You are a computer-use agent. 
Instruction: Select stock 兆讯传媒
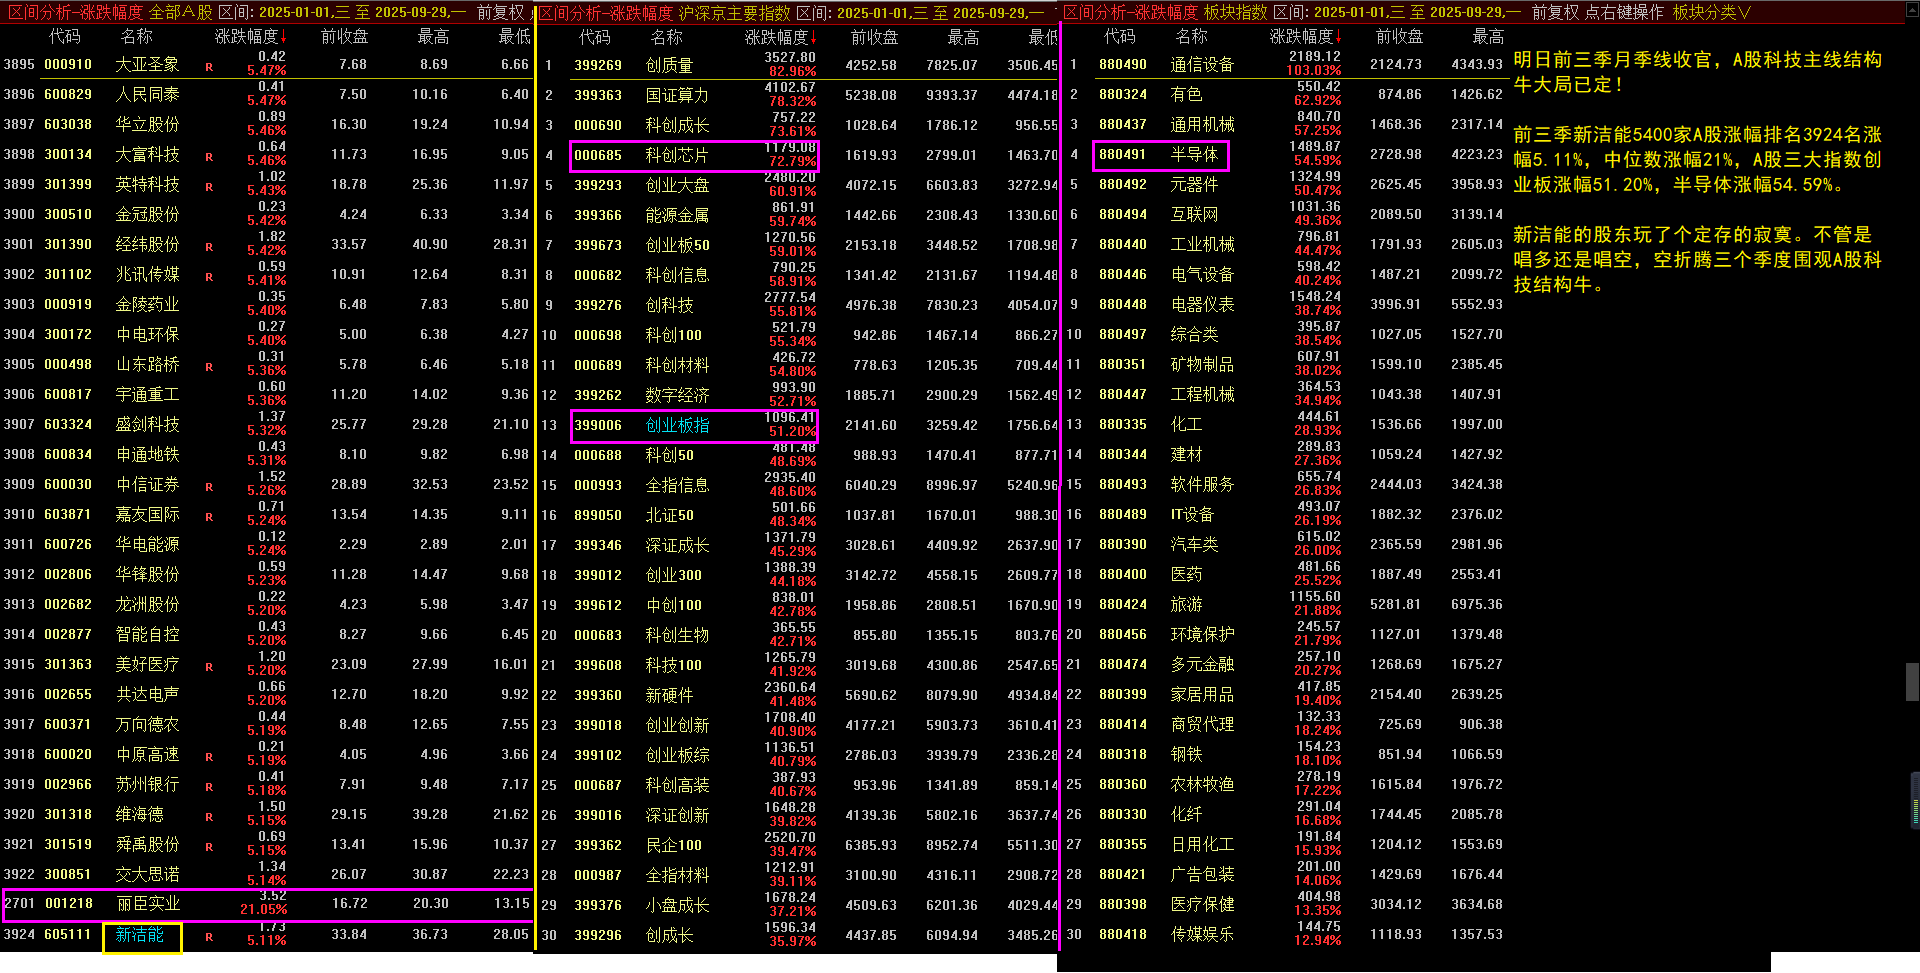tap(147, 274)
